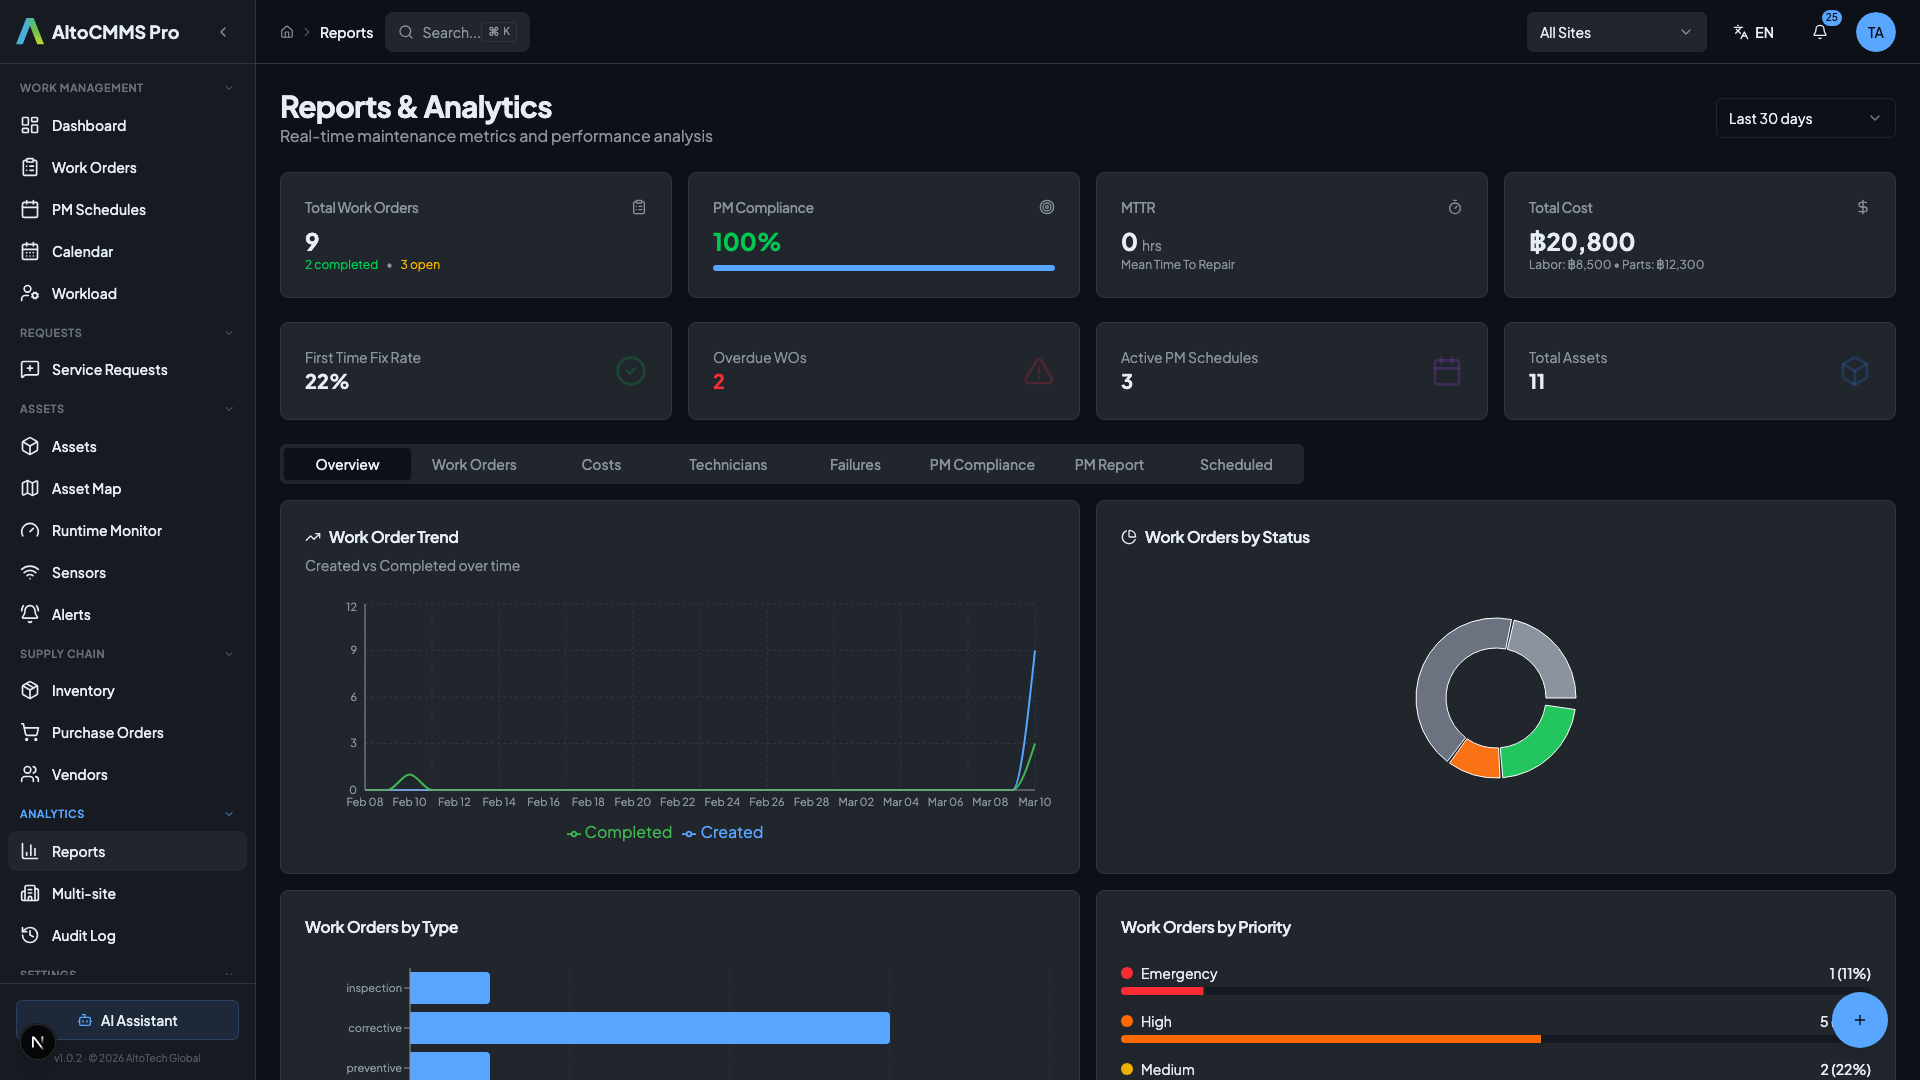Open the notifications bell icon
The image size is (1920, 1080).
(1820, 32)
